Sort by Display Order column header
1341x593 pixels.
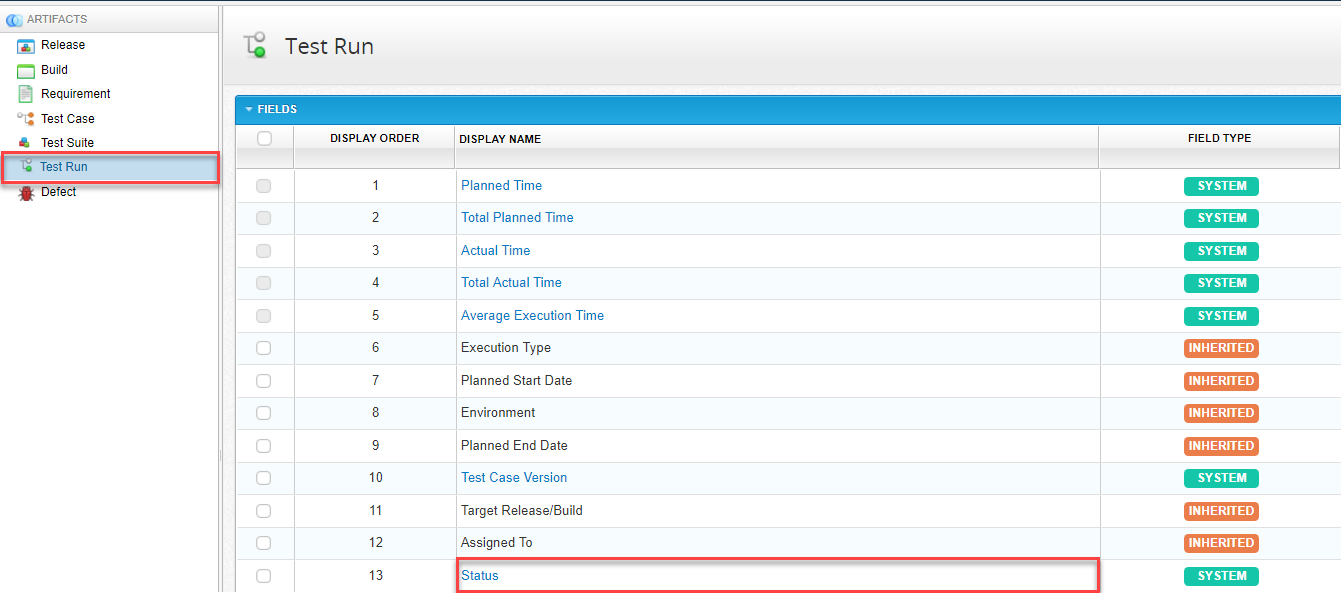point(374,138)
